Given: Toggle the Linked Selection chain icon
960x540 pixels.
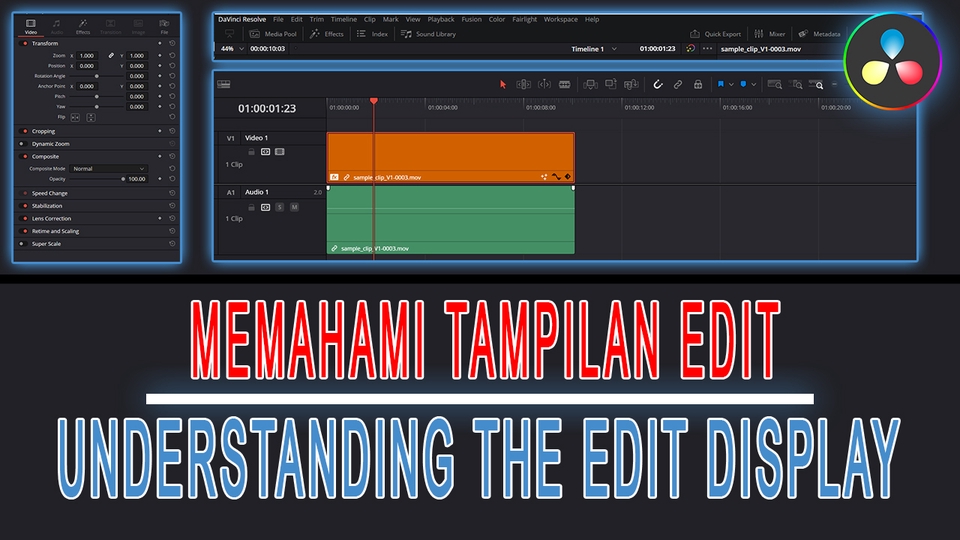Looking at the screenshot, I should pyautogui.click(x=678, y=84).
